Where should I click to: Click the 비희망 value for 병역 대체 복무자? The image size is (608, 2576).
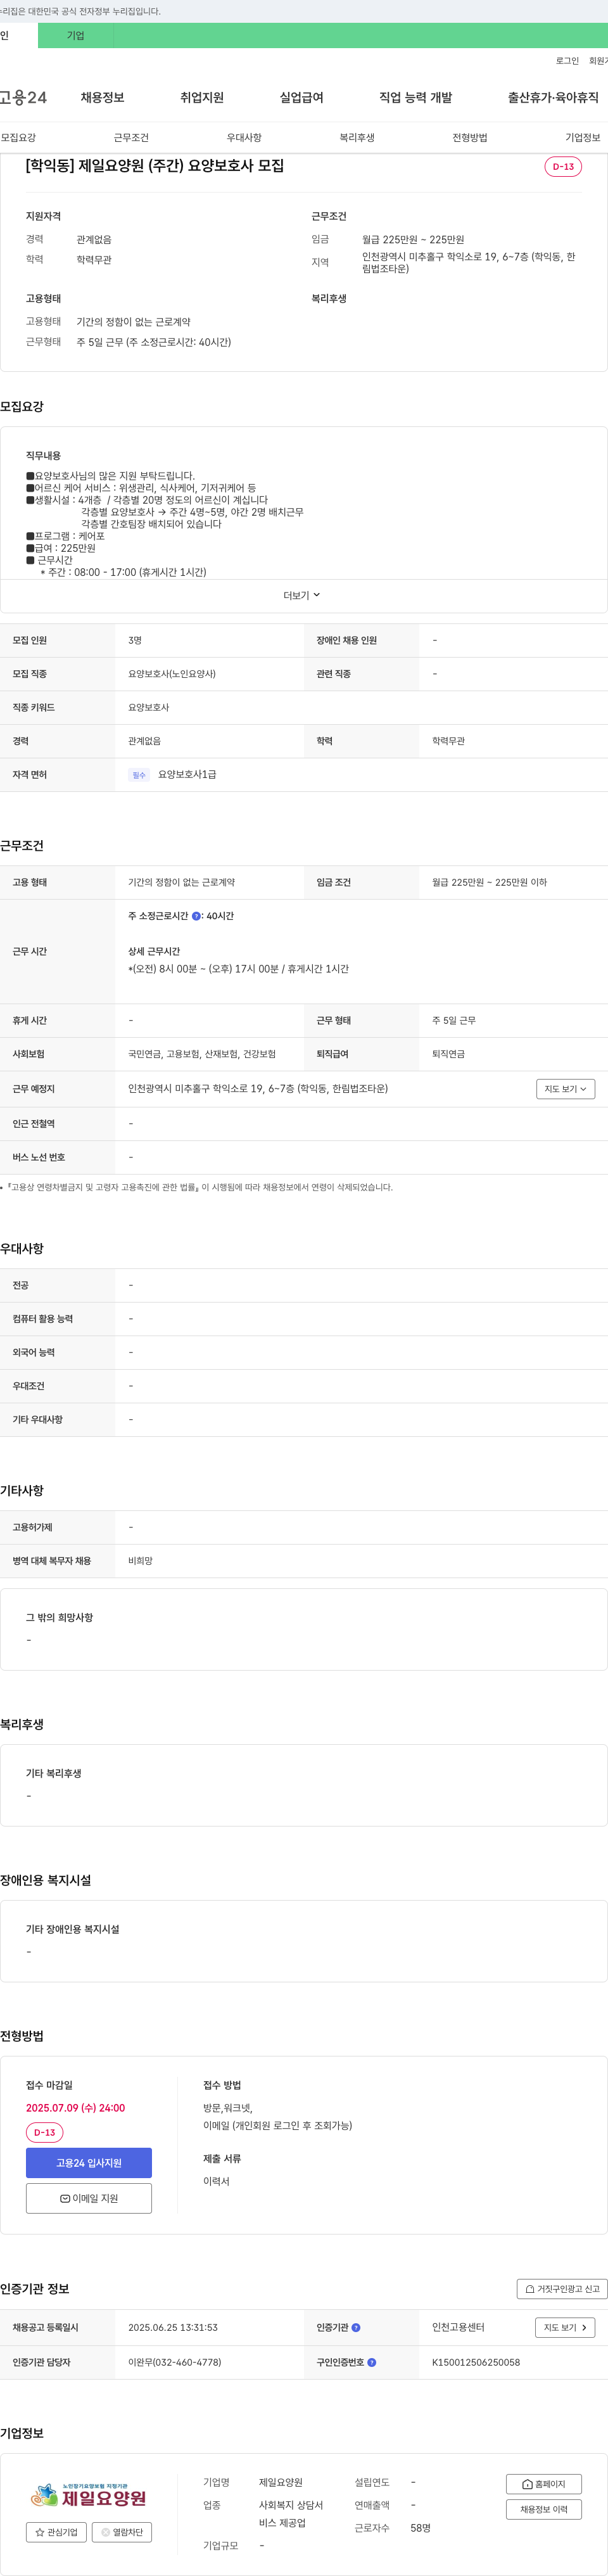[140, 1561]
